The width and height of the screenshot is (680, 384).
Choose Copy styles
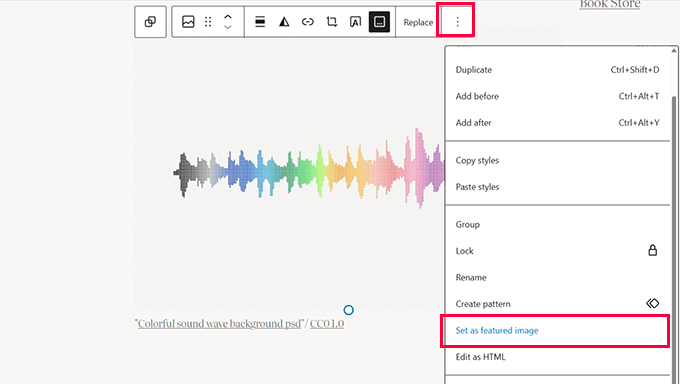pos(558,161)
